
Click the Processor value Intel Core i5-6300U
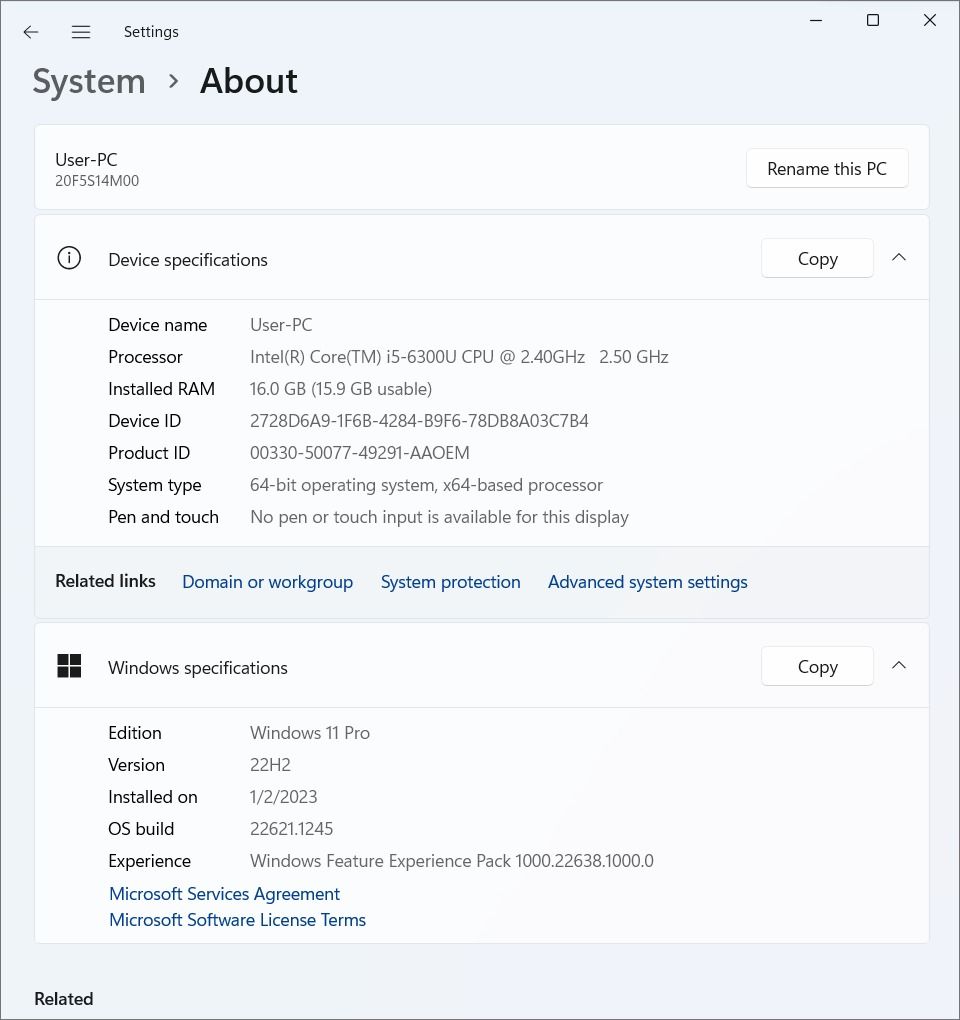point(459,356)
